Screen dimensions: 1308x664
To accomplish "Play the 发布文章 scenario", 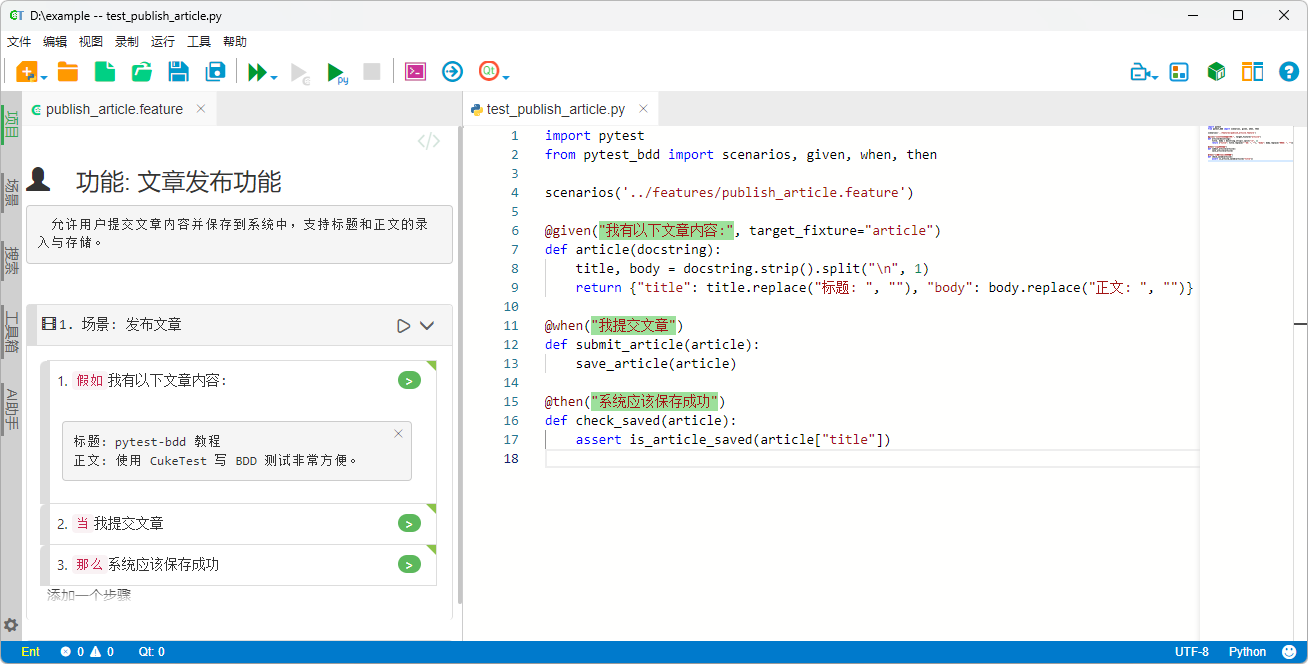I will point(403,325).
